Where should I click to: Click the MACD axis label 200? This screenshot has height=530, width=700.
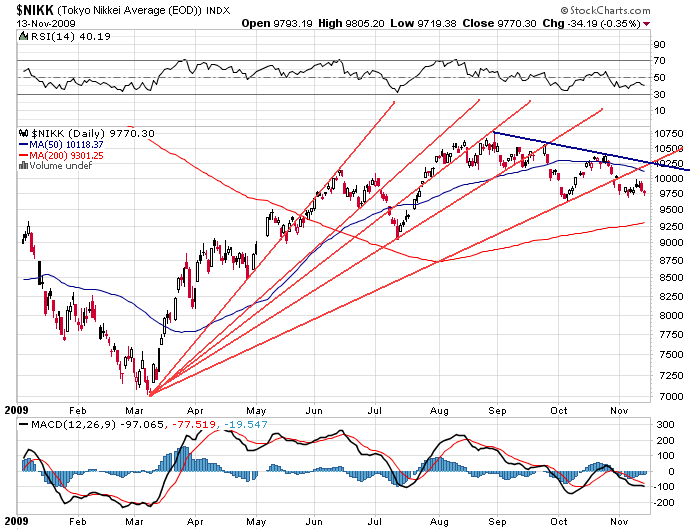point(665,441)
